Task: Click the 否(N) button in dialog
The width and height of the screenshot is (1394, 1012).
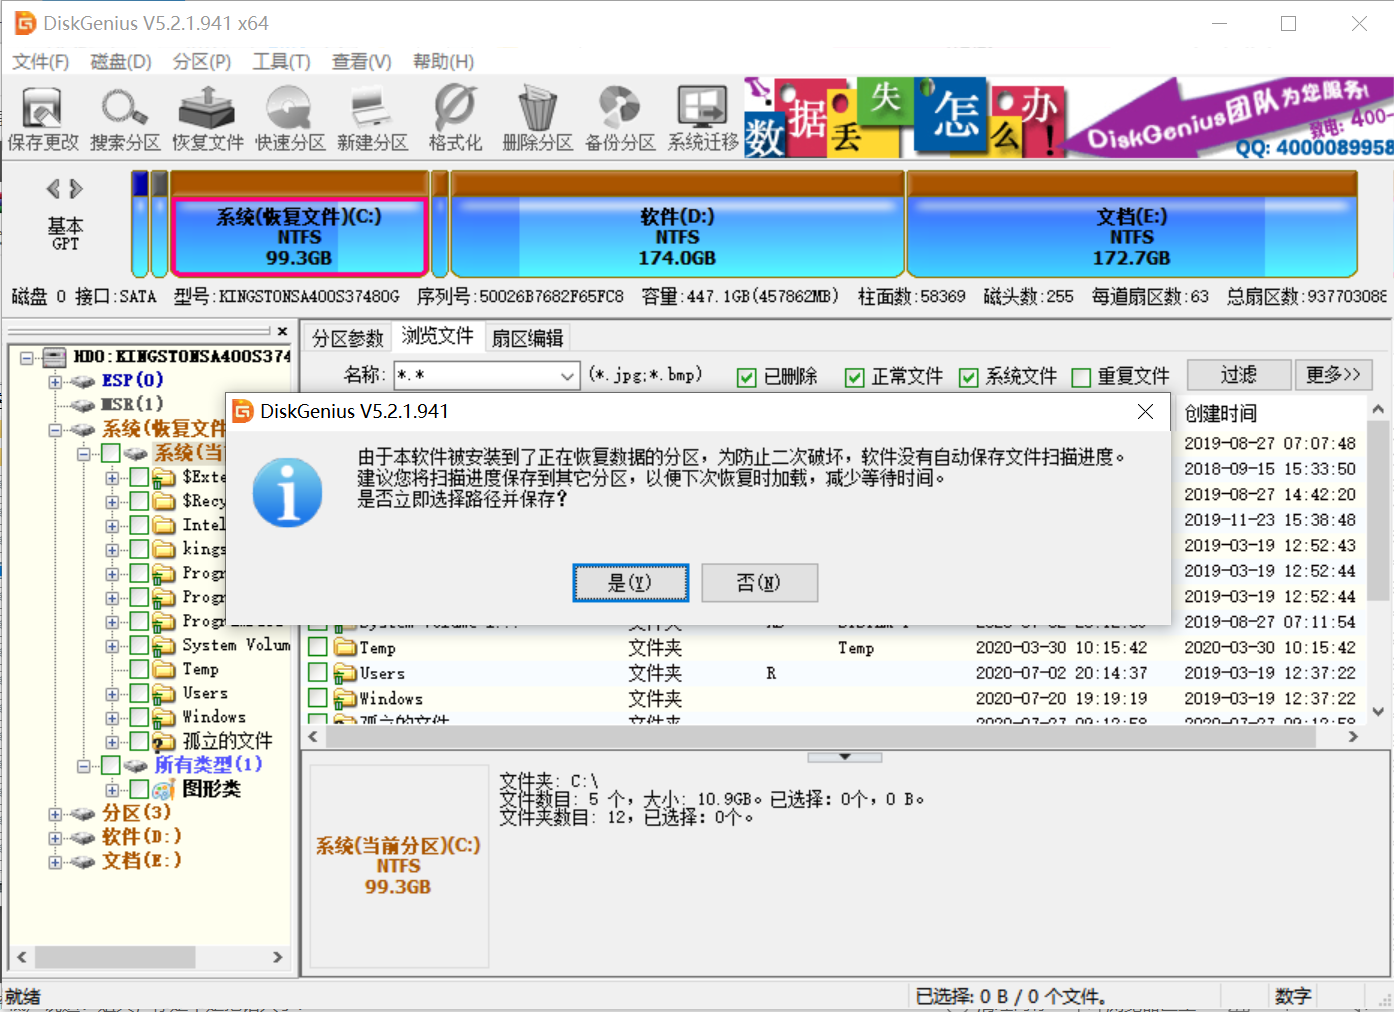Action: point(759,583)
